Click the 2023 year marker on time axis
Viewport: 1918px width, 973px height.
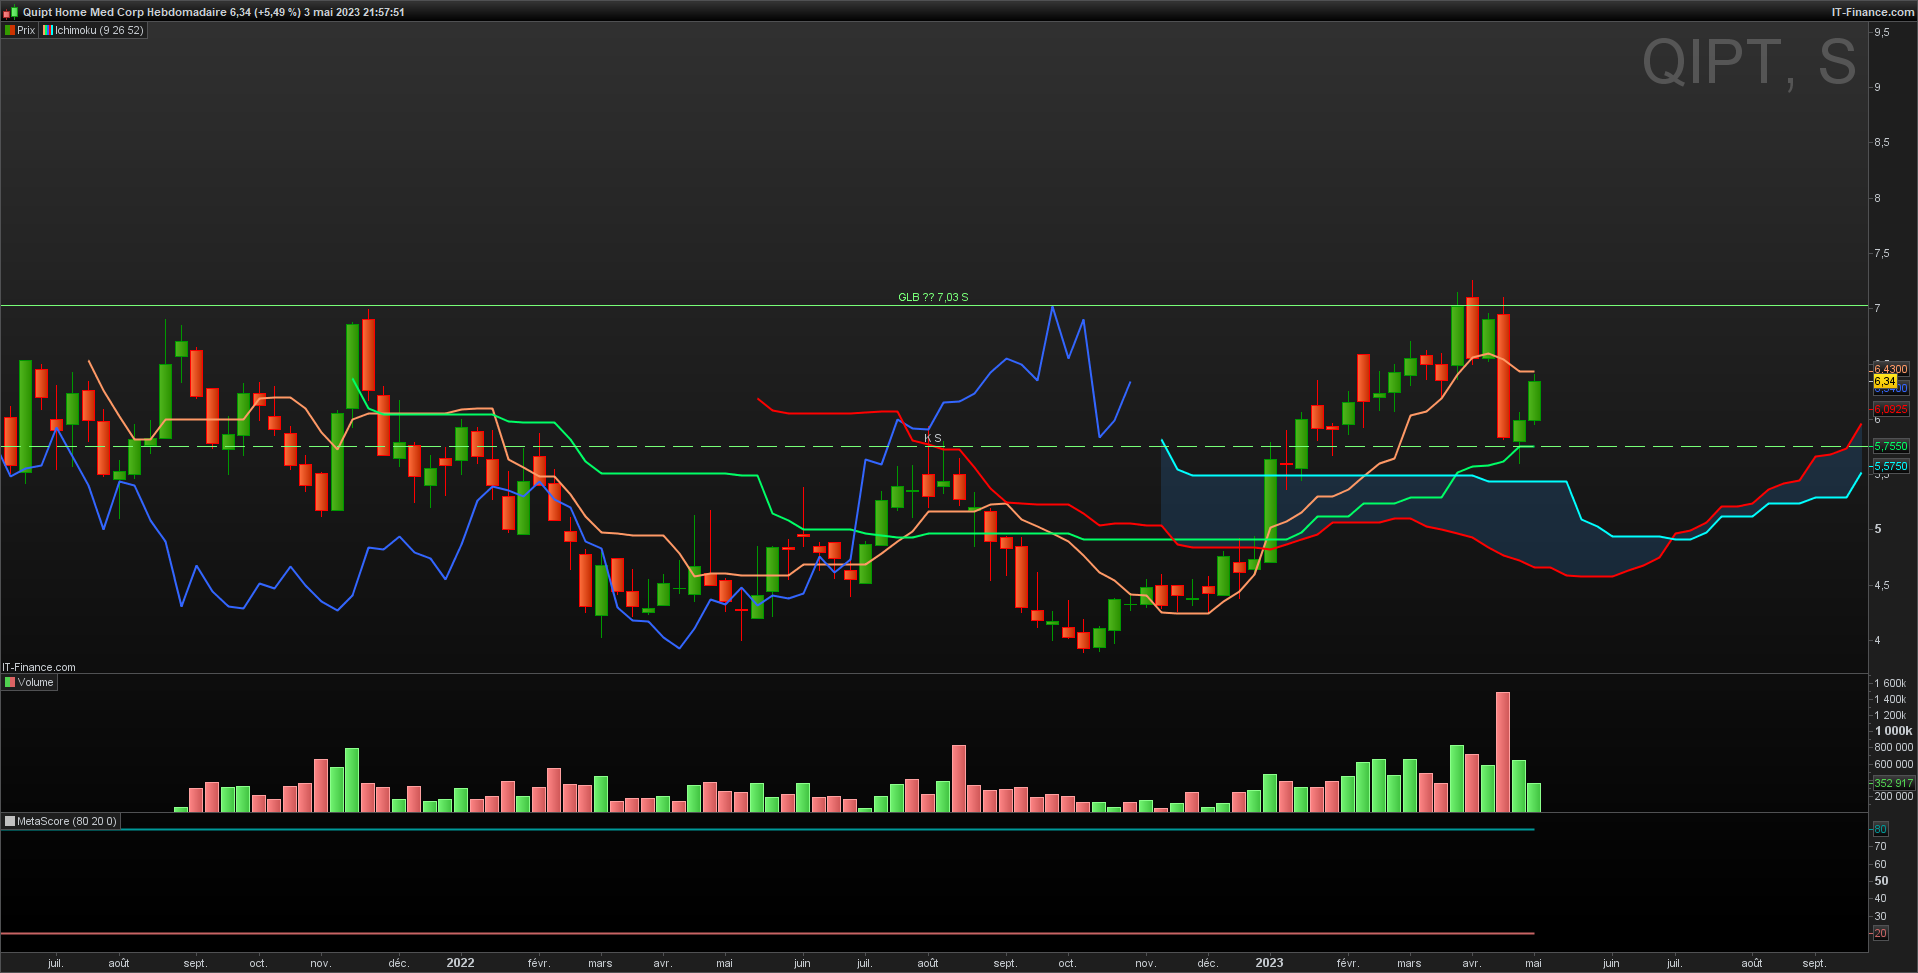click(x=1269, y=963)
